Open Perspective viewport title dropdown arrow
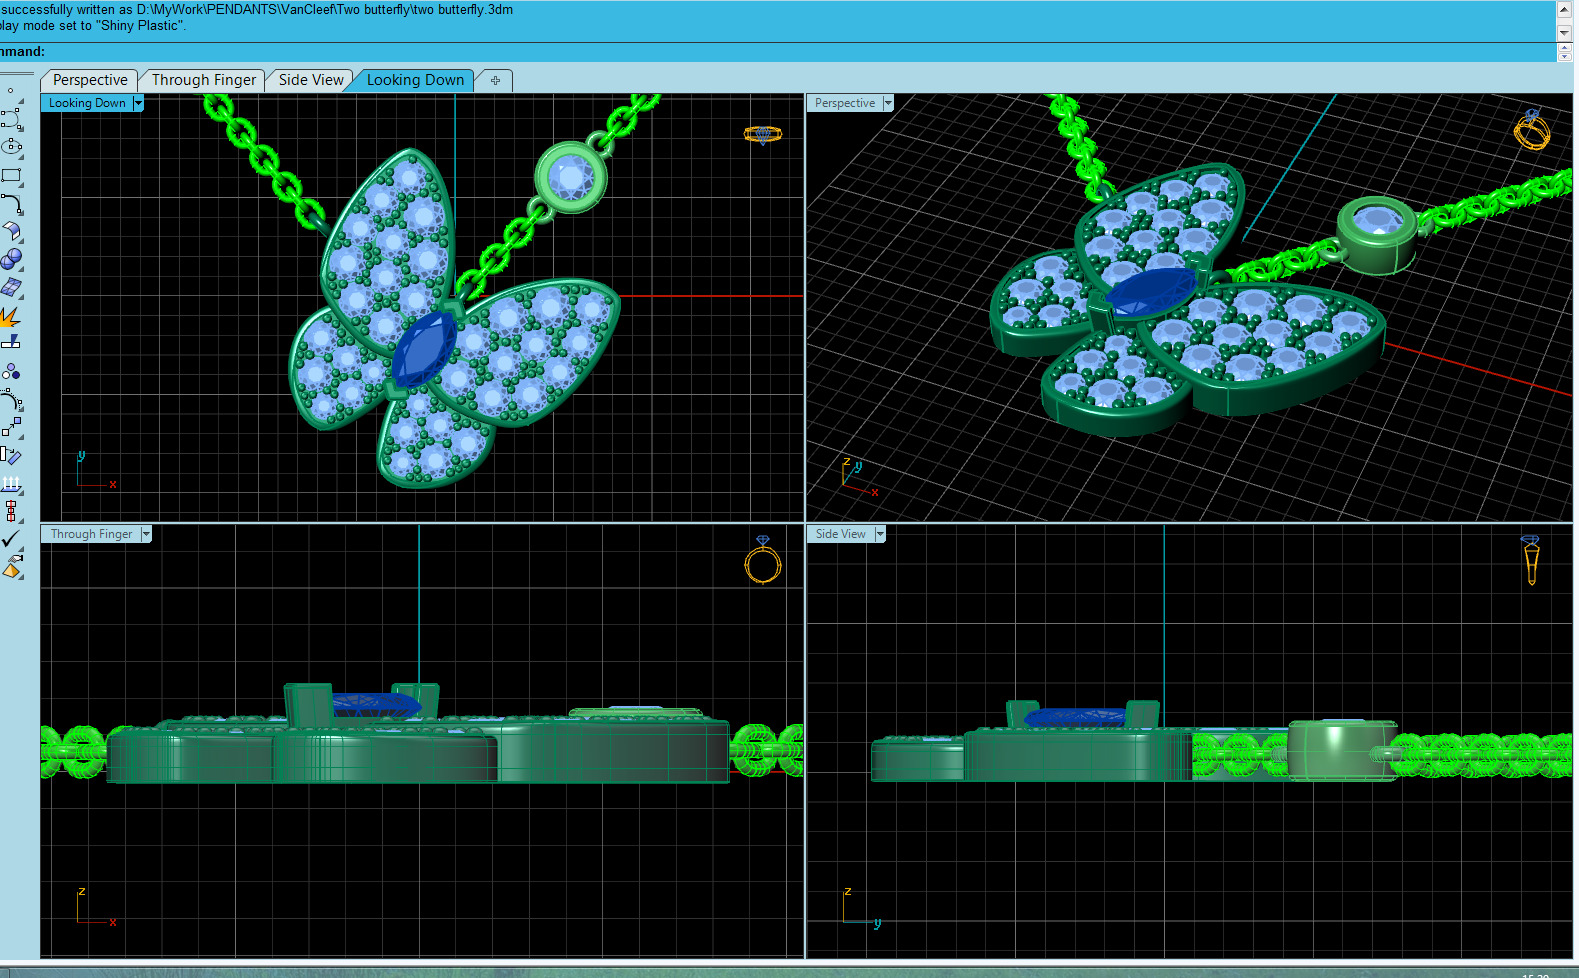This screenshot has height=978, width=1579. point(887,103)
